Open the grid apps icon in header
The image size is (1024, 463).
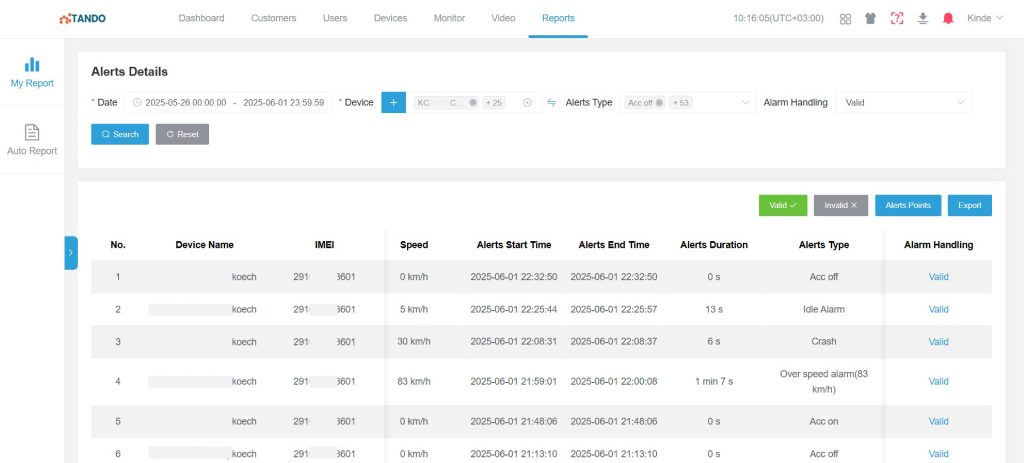[x=845, y=18]
